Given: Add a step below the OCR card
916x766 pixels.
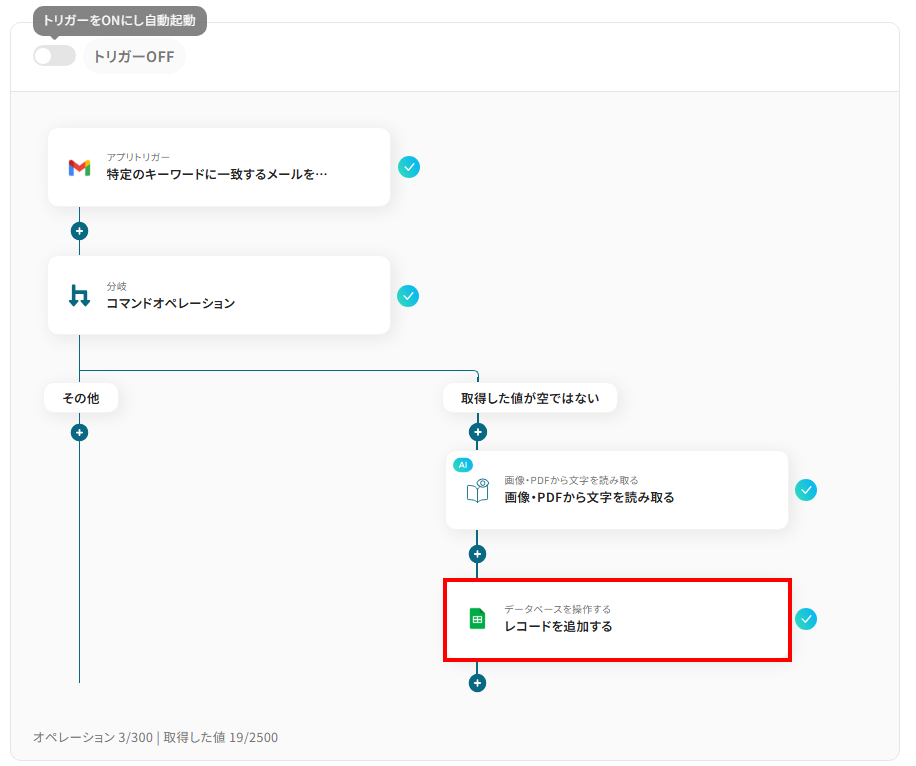Looking at the screenshot, I should point(477,554).
